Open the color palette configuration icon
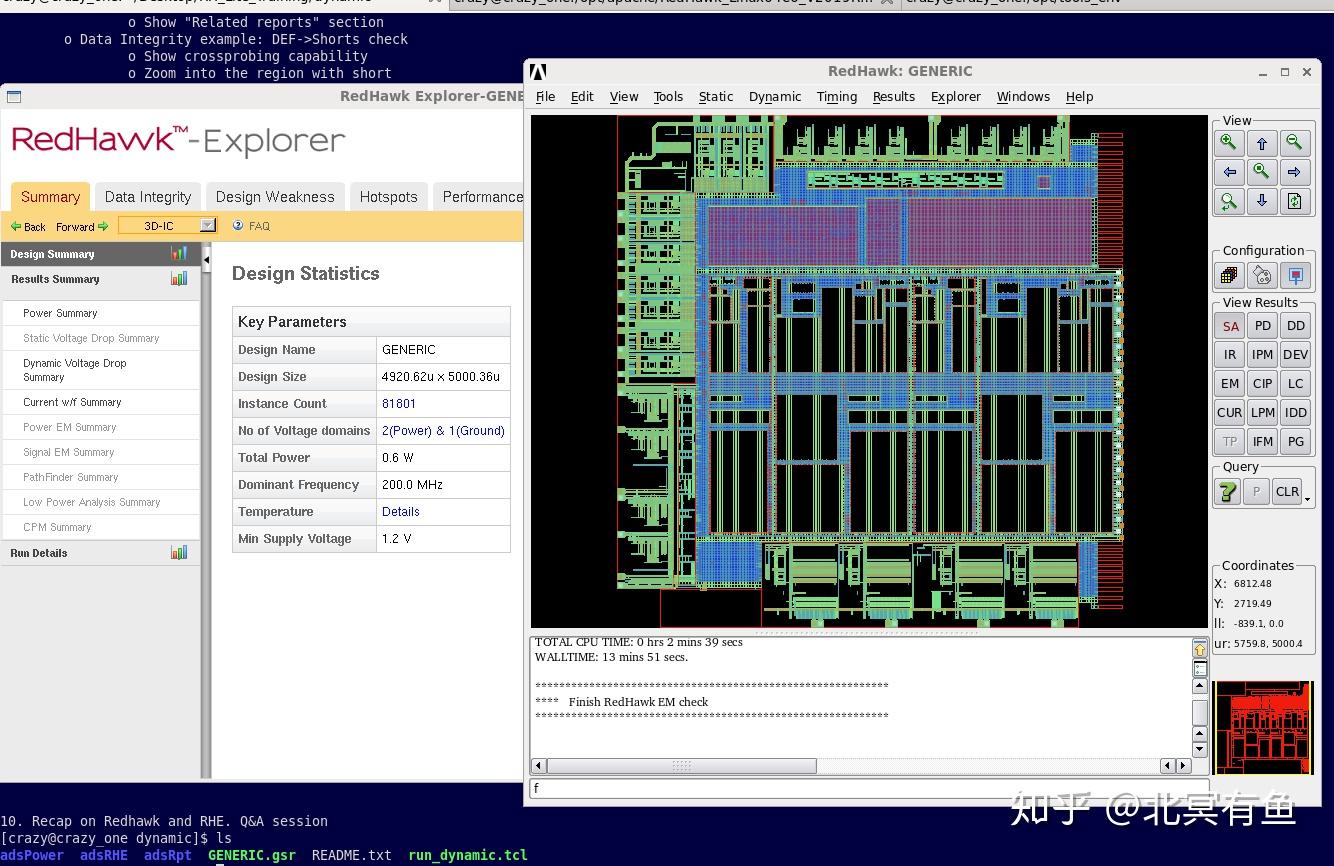This screenshot has height=866, width=1334. pyautogui.click(x=1262, y=275)
